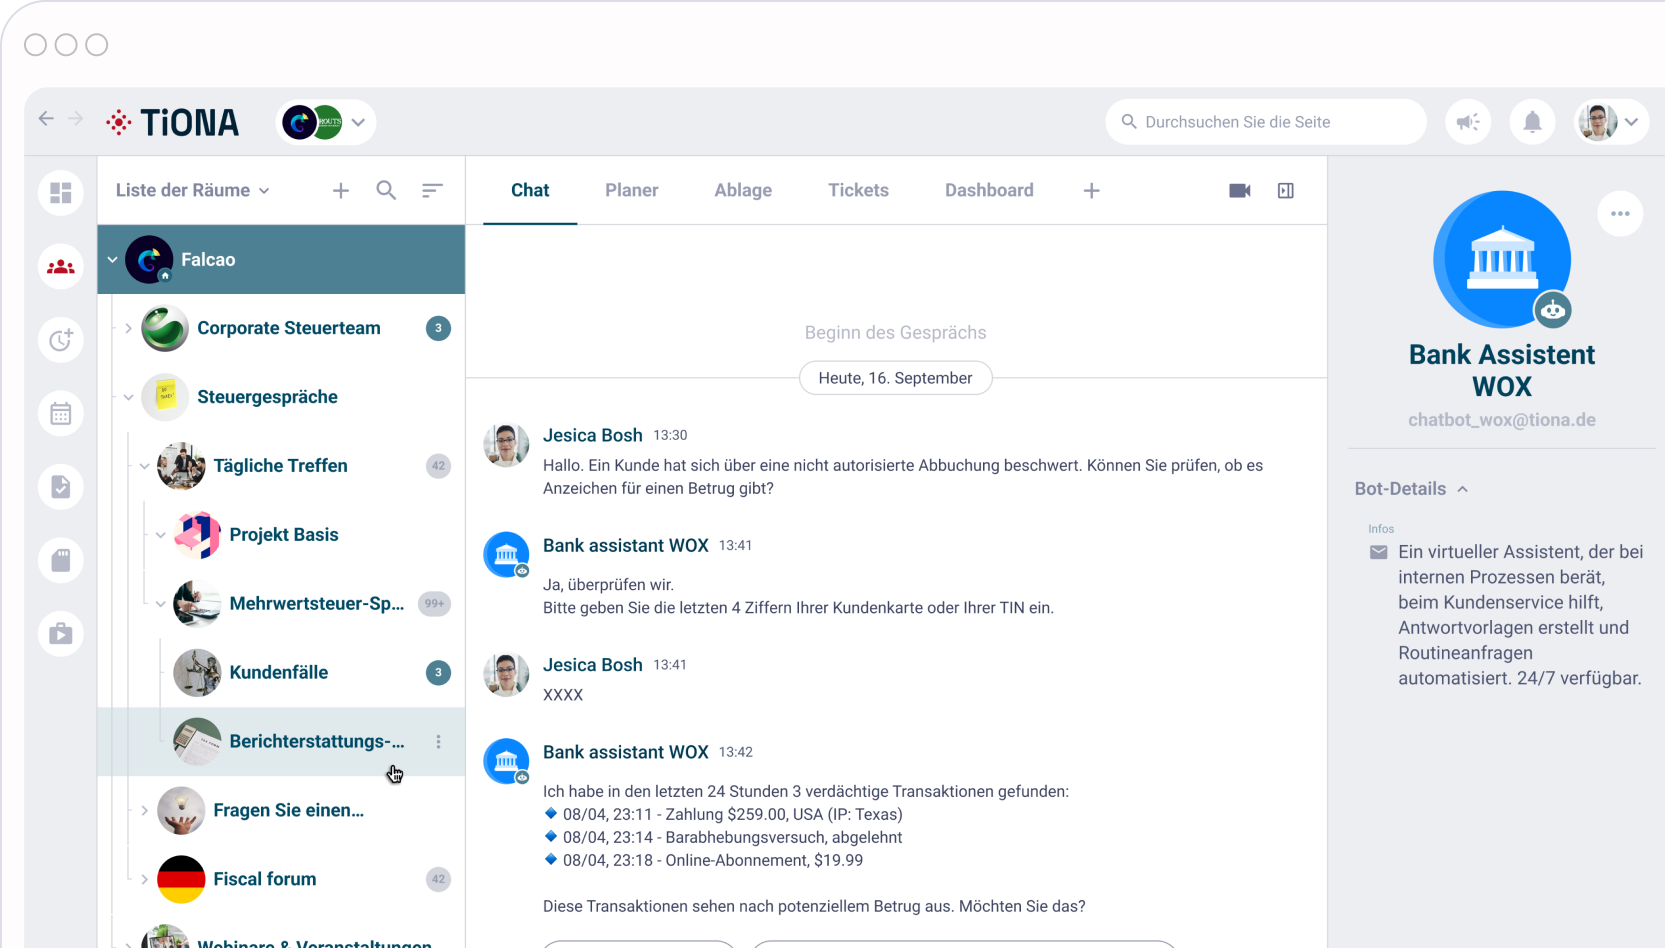
Task: Go forward with the right arrow
Action: click(75, 118)
